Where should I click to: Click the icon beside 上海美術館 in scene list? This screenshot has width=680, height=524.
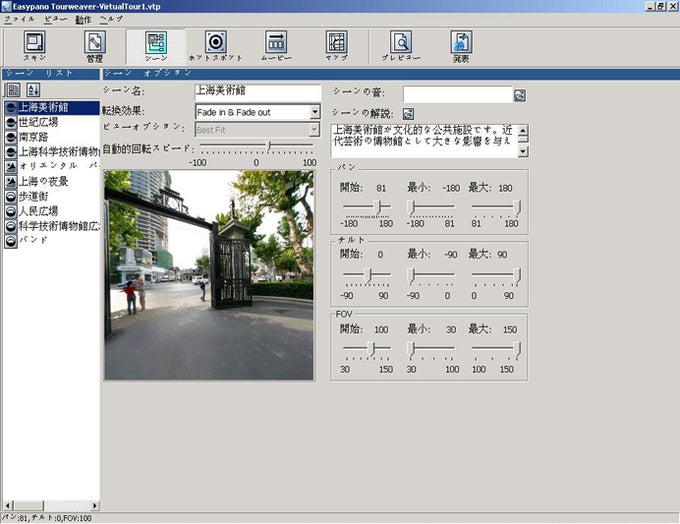[x=11, y=108]
